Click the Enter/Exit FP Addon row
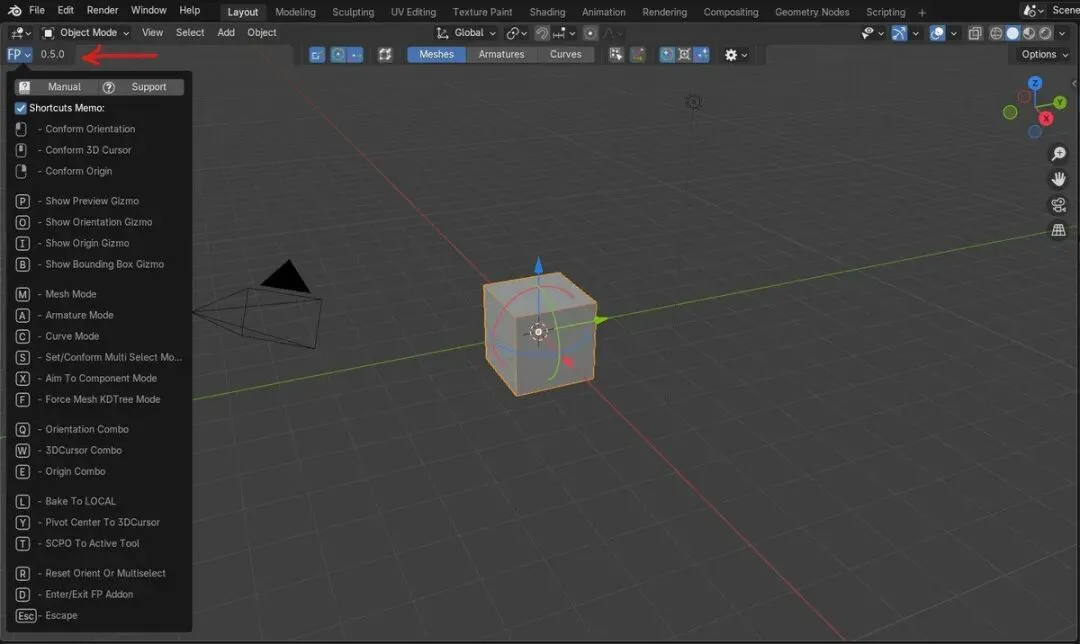Screen dimensions: 1080x644 (x=74, y=594)
